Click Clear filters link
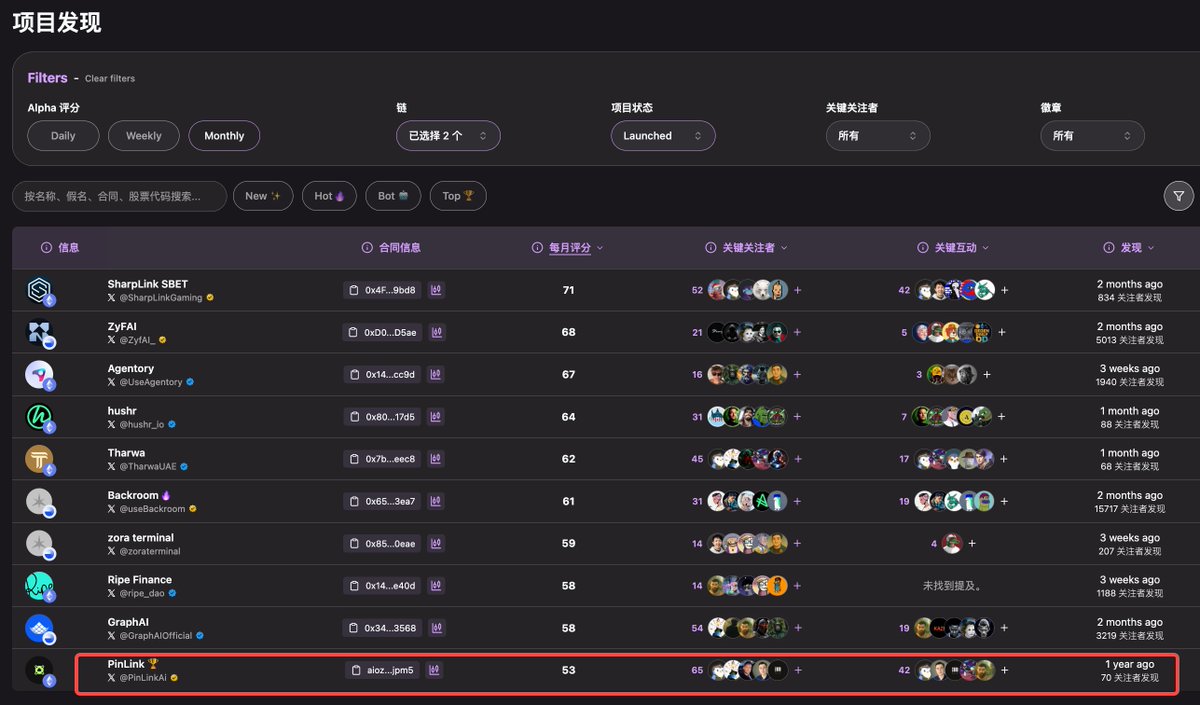Screen dimensions: 1200x705 point(110,79)
